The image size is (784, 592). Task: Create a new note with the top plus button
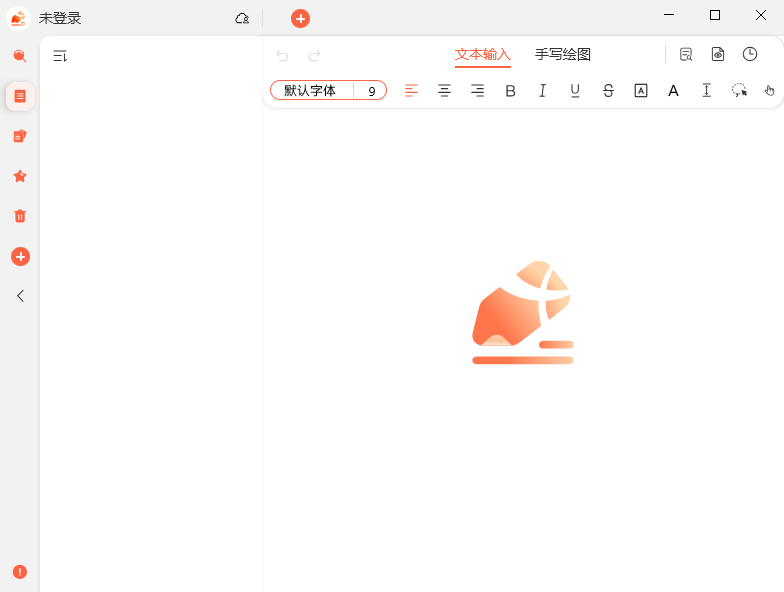click(300, 18)
